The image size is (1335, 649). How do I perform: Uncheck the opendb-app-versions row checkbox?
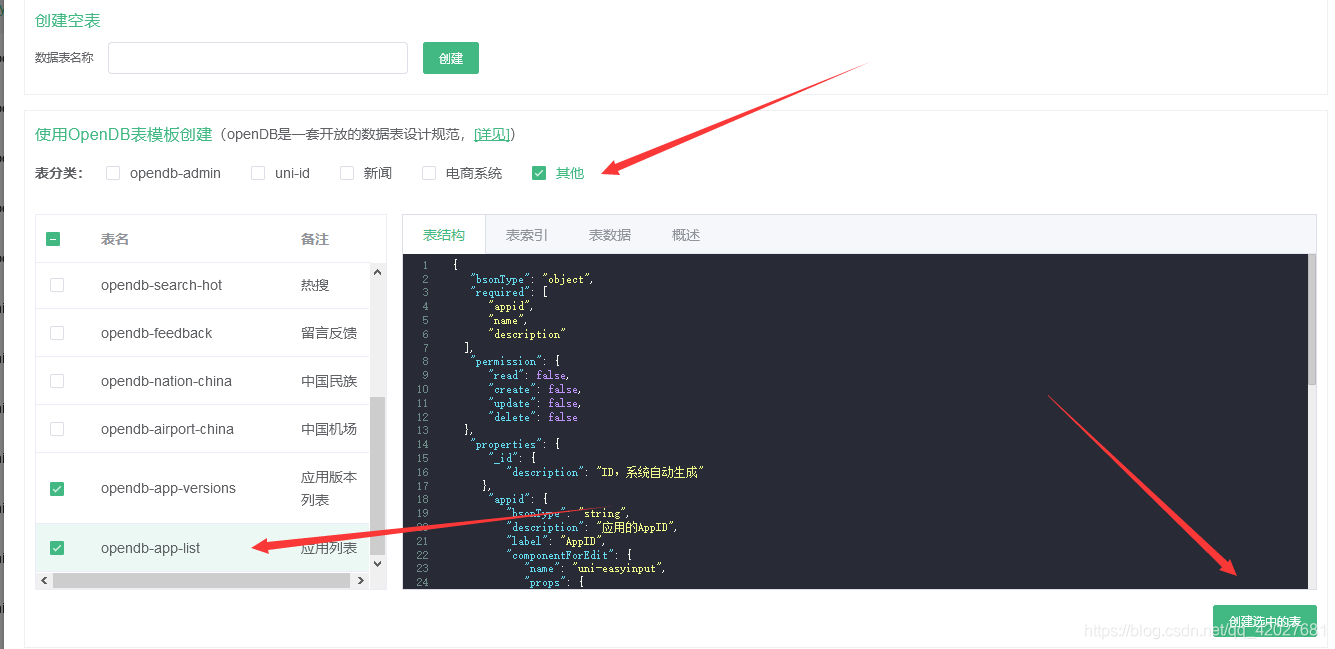point(57,489)
